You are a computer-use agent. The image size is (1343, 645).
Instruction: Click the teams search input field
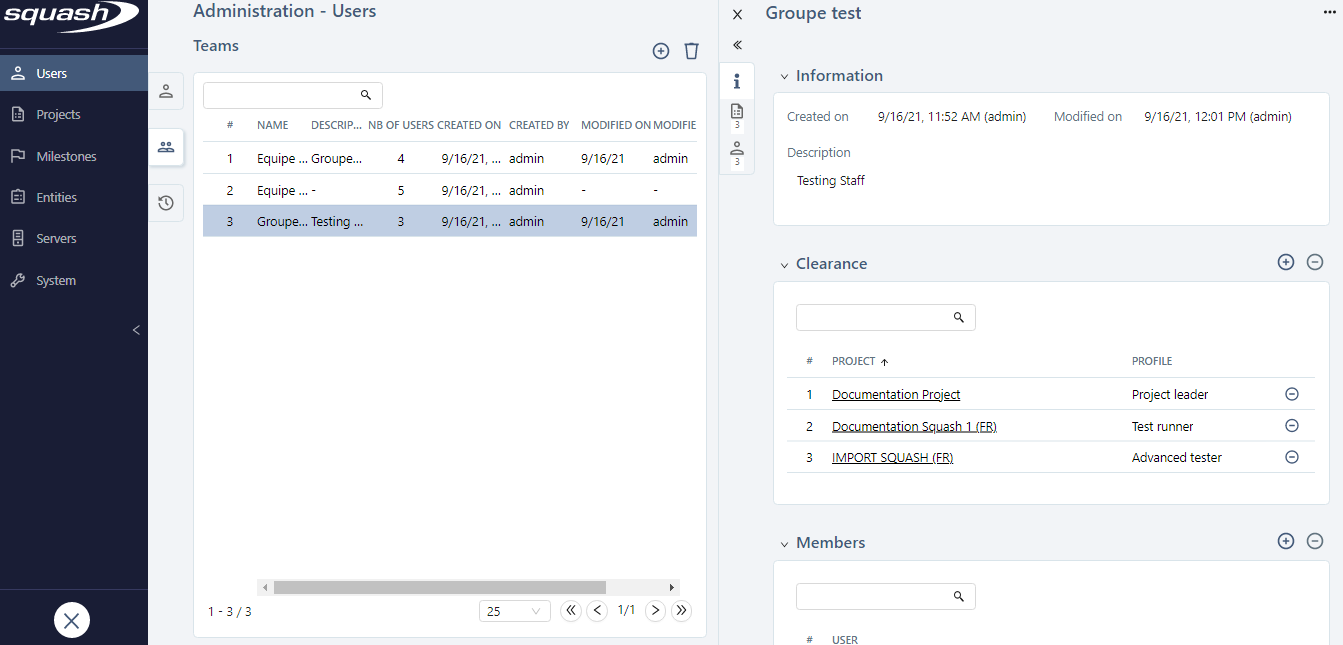282,95
